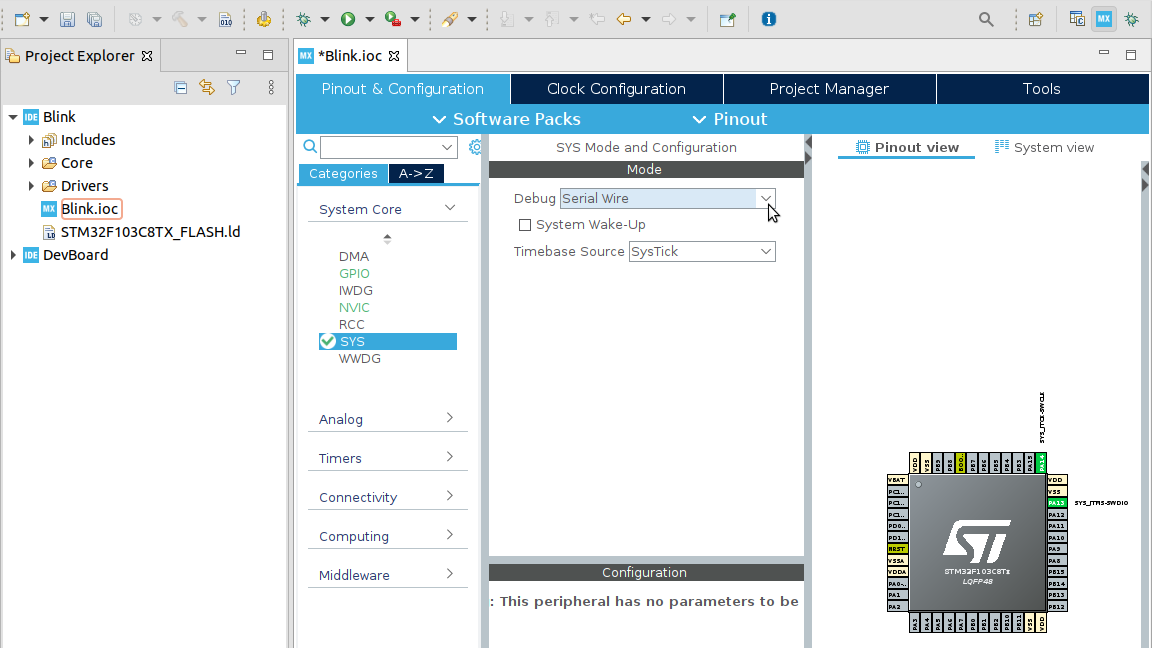Open the blue information icon

768,19
